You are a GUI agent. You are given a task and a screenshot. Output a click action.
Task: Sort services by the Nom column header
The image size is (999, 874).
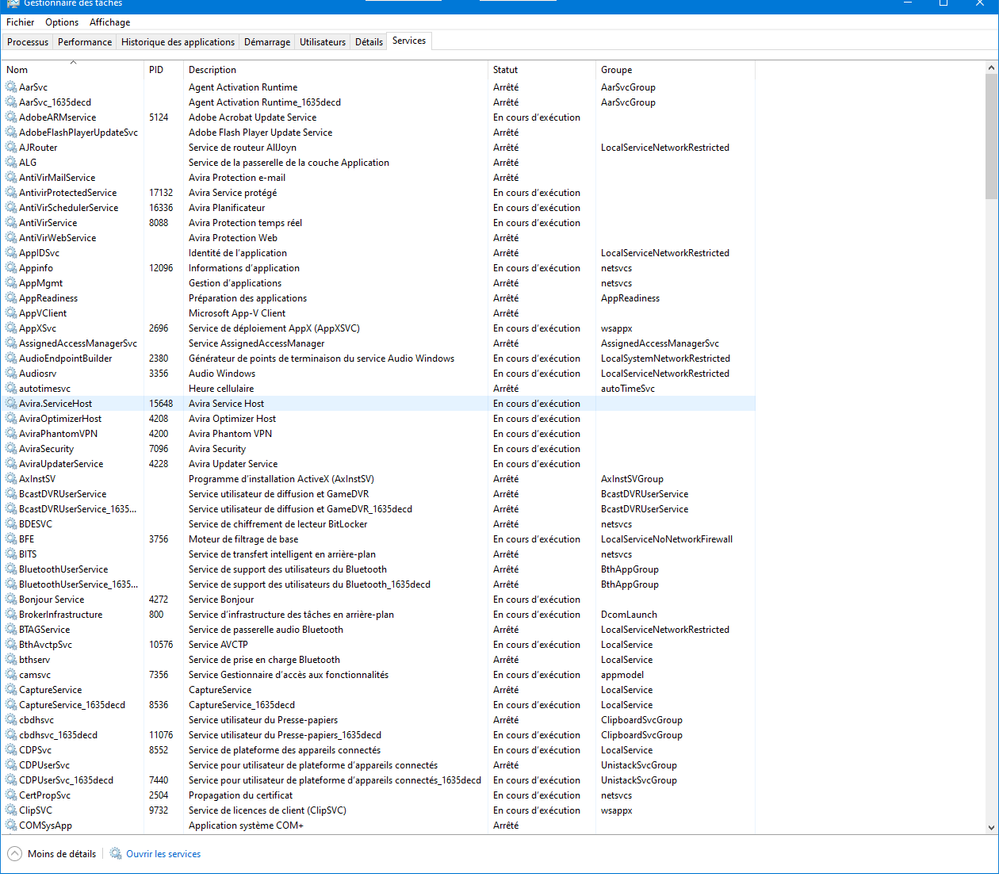(x=17, y=70)
